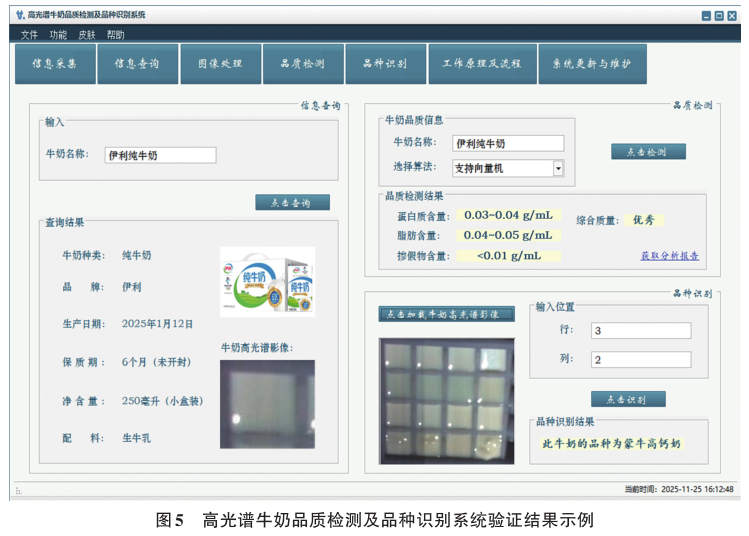
Task: Click the <0.01 g/mL adulterant value
Action: (x=508, y=256)
